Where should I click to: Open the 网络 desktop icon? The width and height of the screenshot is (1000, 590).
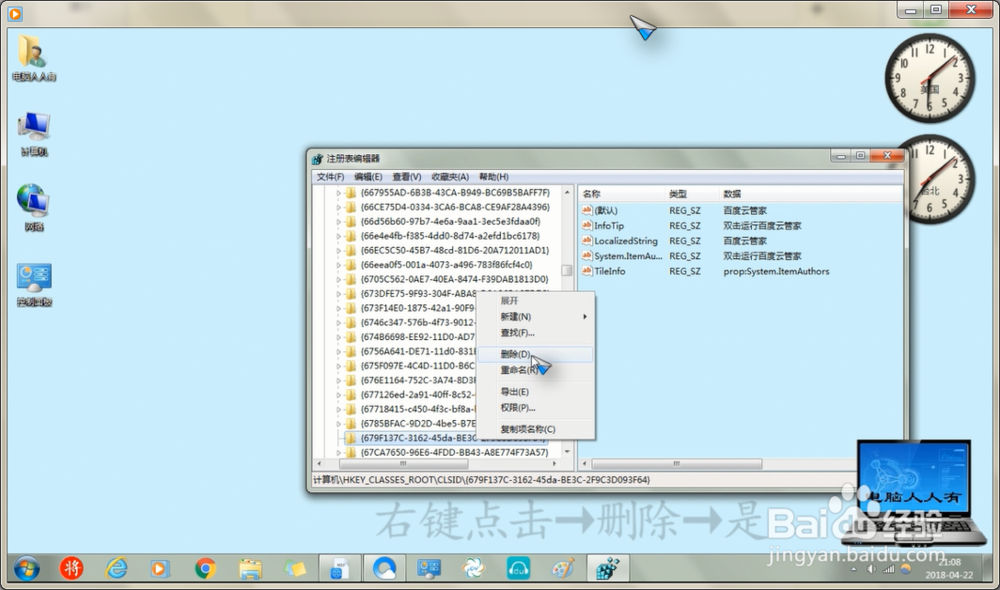tap(34, 207)
